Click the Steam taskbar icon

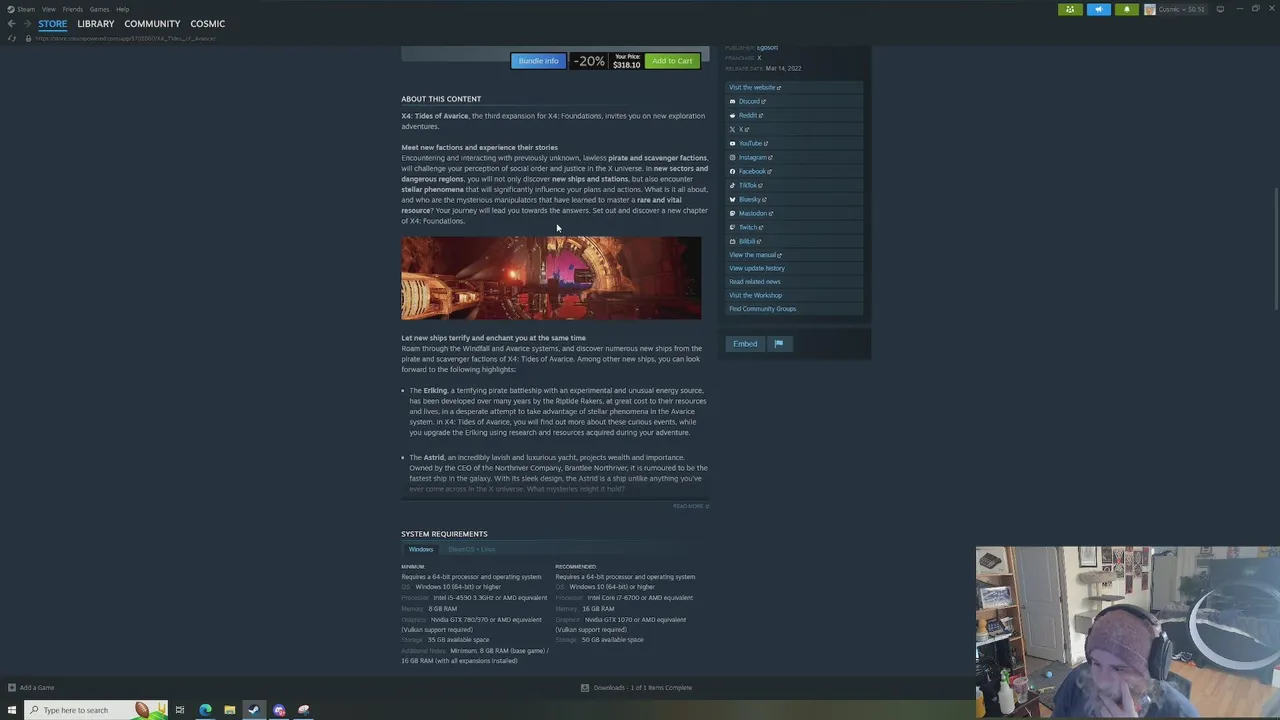pos(254,710)
